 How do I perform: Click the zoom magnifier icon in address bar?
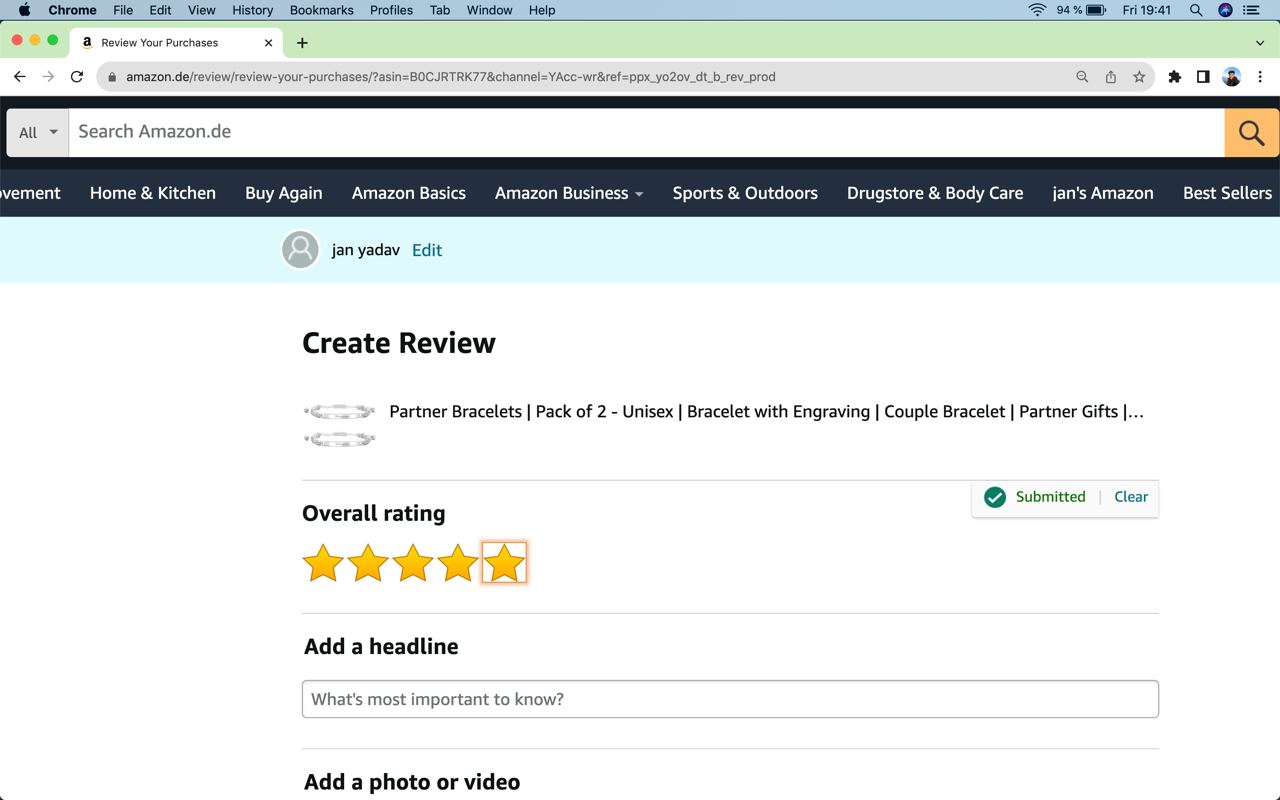click(x=1082, y=77)
